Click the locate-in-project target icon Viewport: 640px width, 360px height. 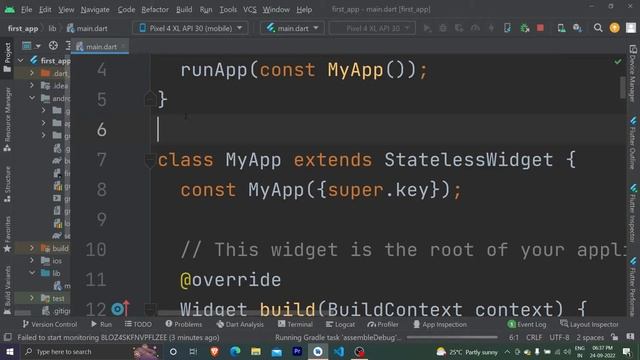pos(53,45)
